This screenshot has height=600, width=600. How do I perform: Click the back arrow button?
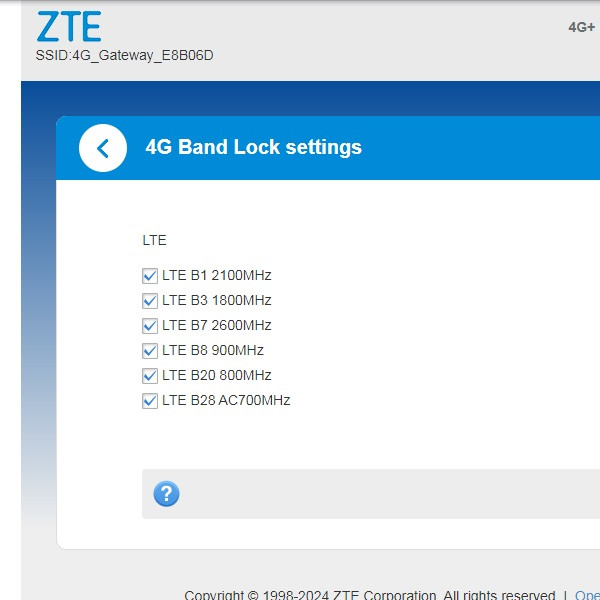103,148
